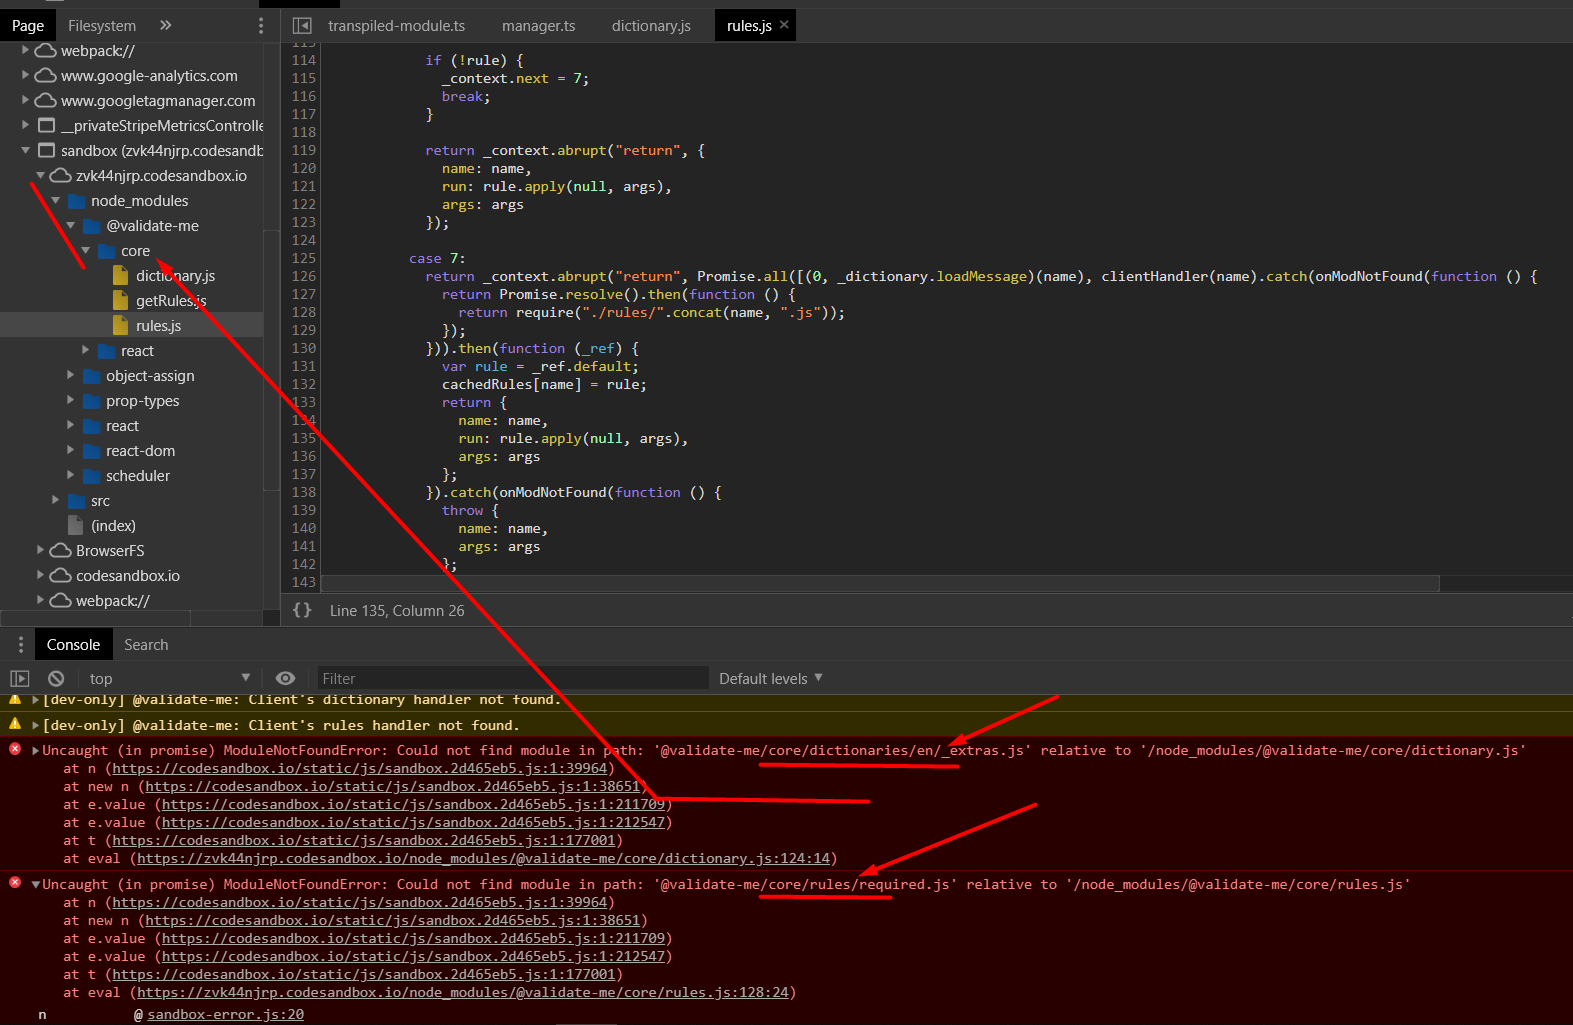This screenshot has width=1573, height=1025.
Task: Expand the scheduler folder
Action: coord(70,475)
